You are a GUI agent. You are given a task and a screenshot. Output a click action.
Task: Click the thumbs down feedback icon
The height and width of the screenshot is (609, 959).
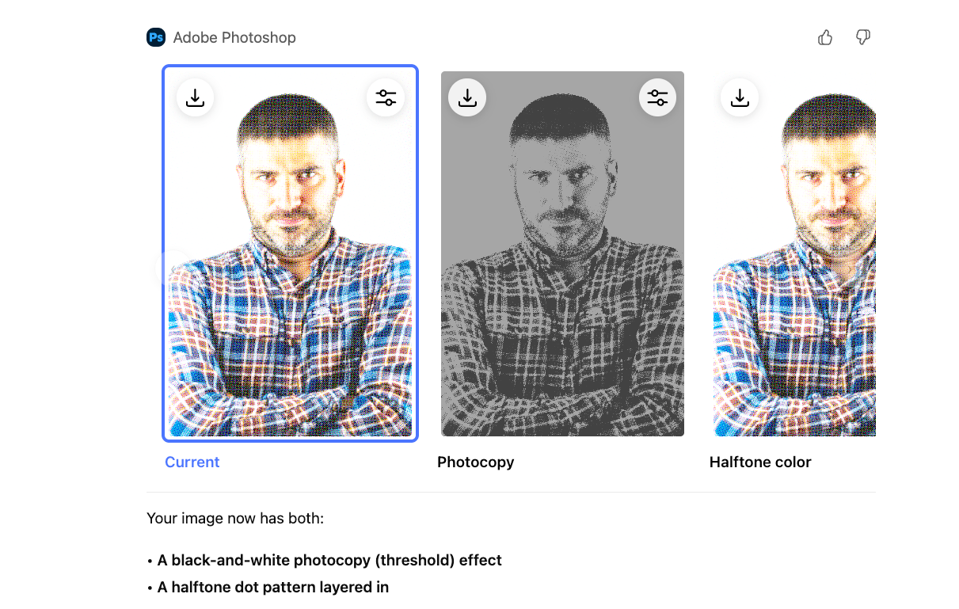tap(863, 37)
